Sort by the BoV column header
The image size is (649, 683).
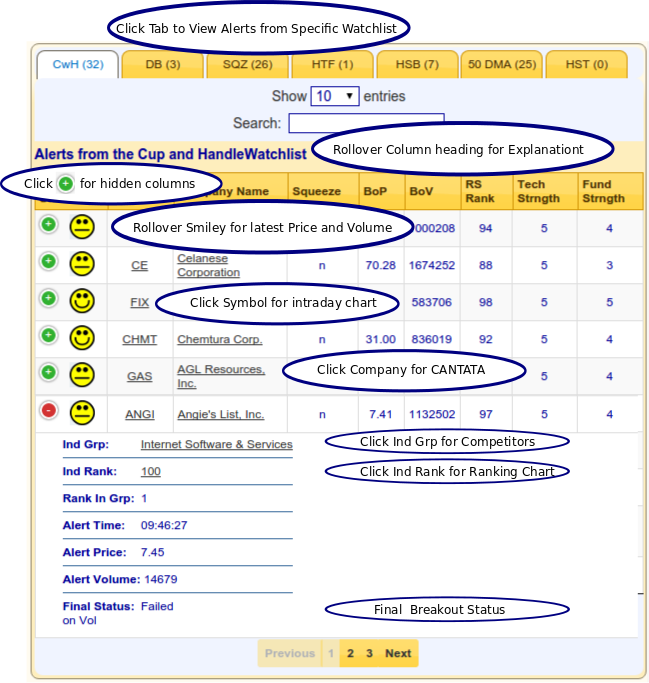pos(433,191)
